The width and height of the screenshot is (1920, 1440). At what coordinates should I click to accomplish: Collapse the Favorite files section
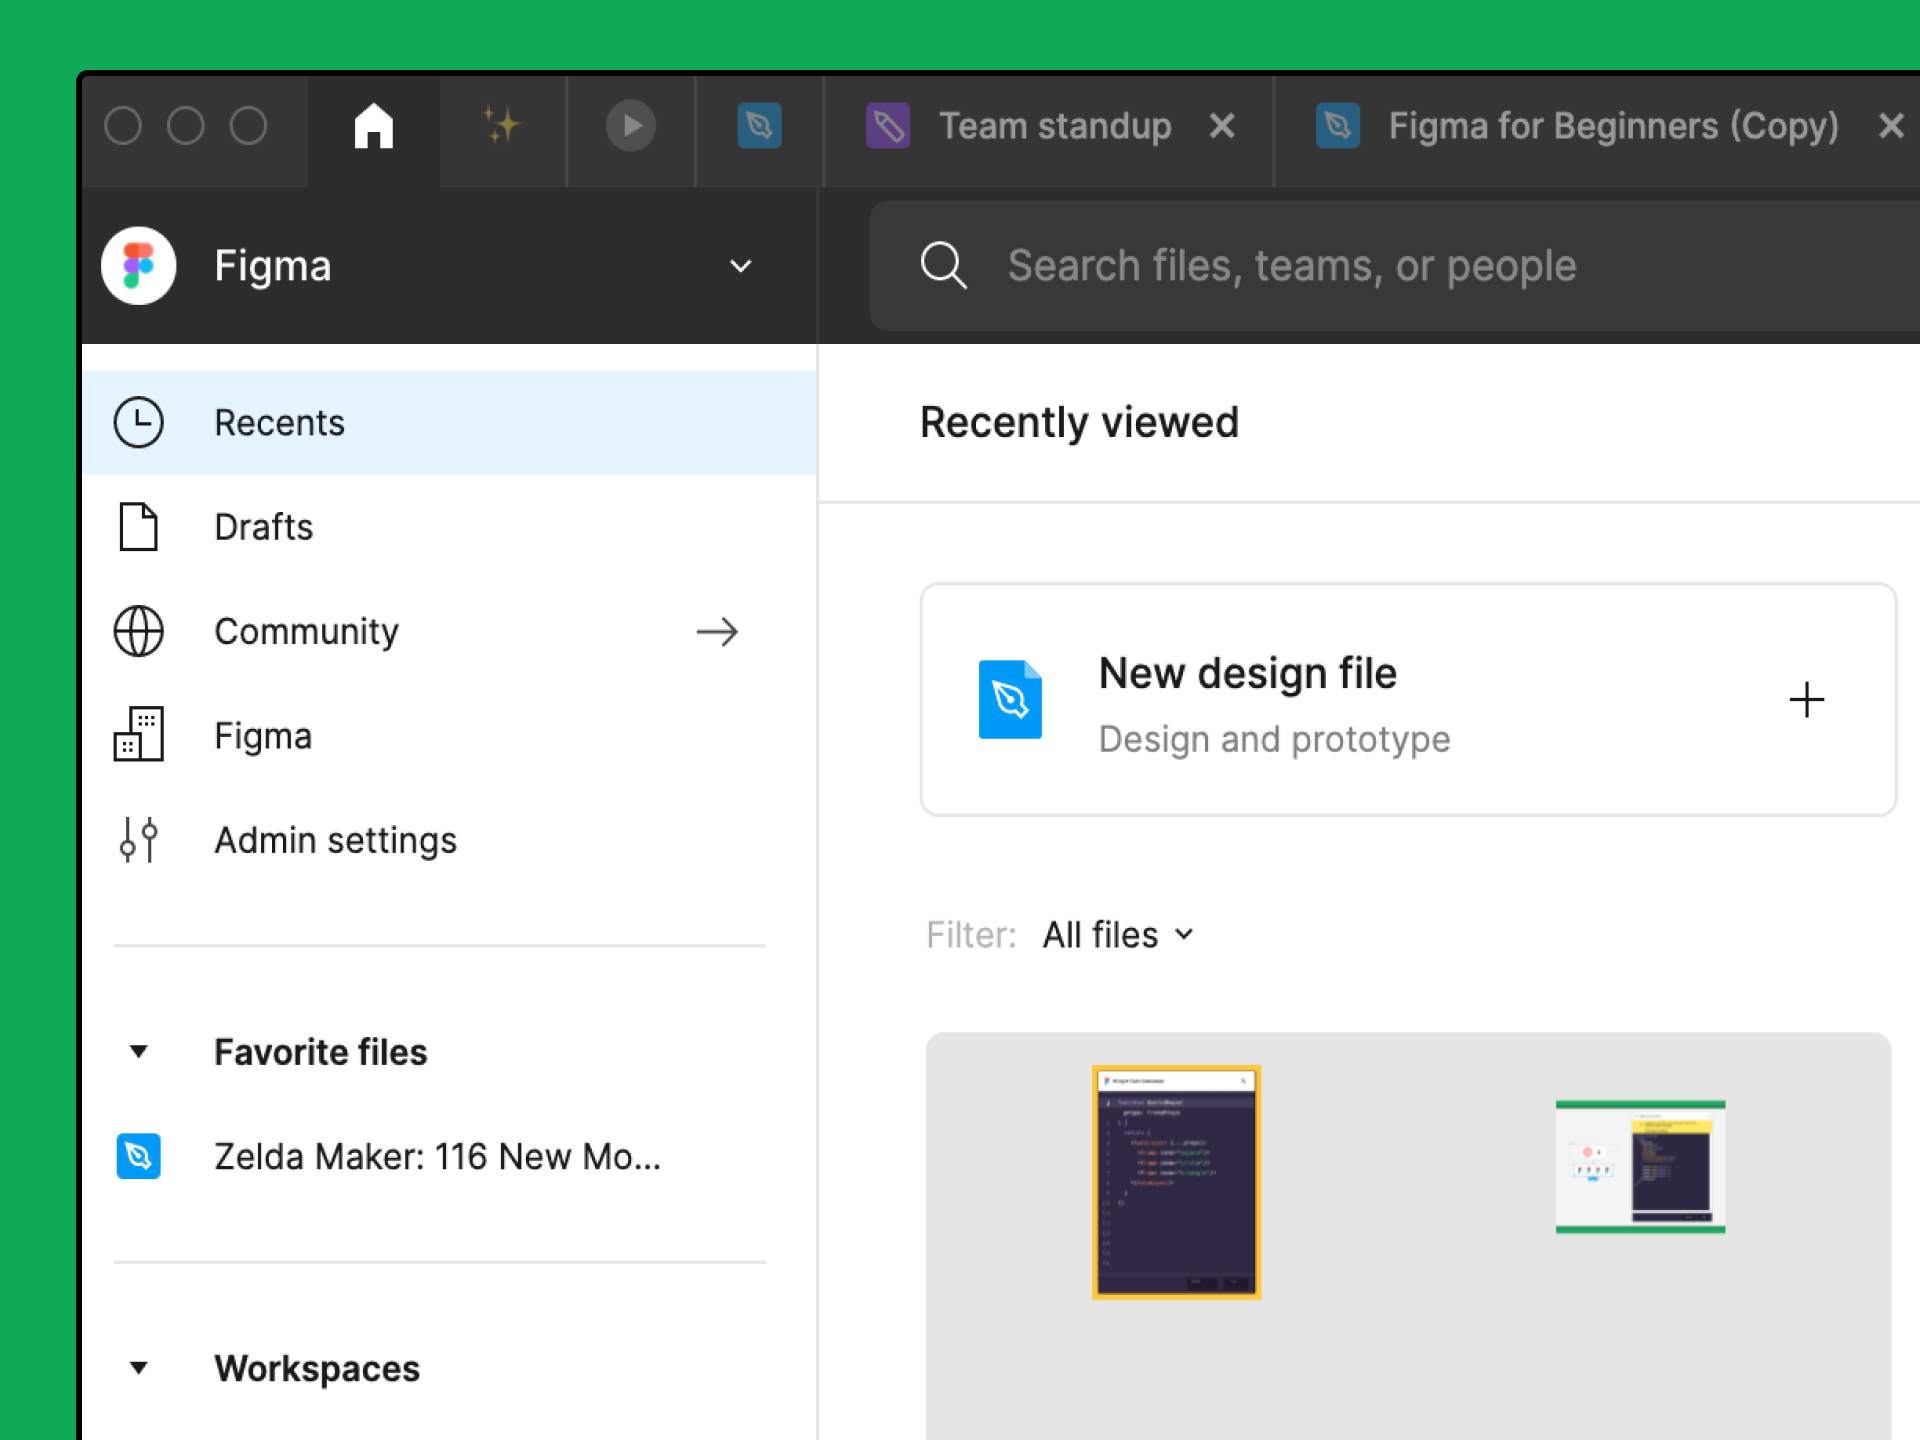pyautogui.click(x=139, y=1052)
